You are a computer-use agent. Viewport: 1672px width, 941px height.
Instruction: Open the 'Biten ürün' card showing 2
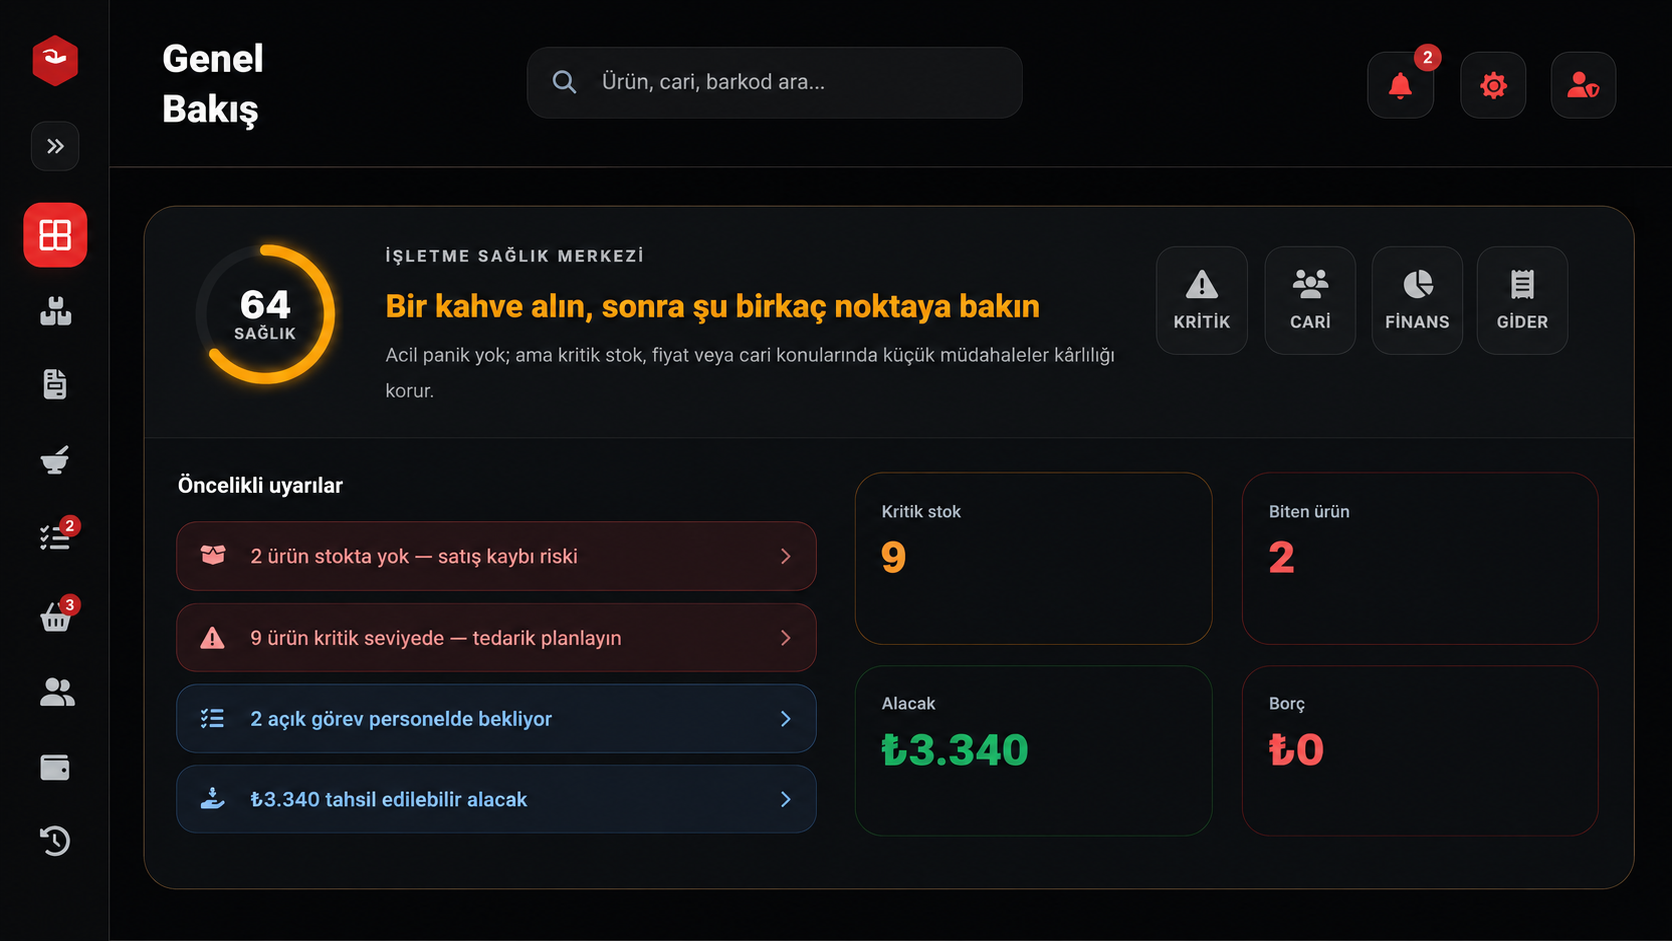coord(1420,558)
